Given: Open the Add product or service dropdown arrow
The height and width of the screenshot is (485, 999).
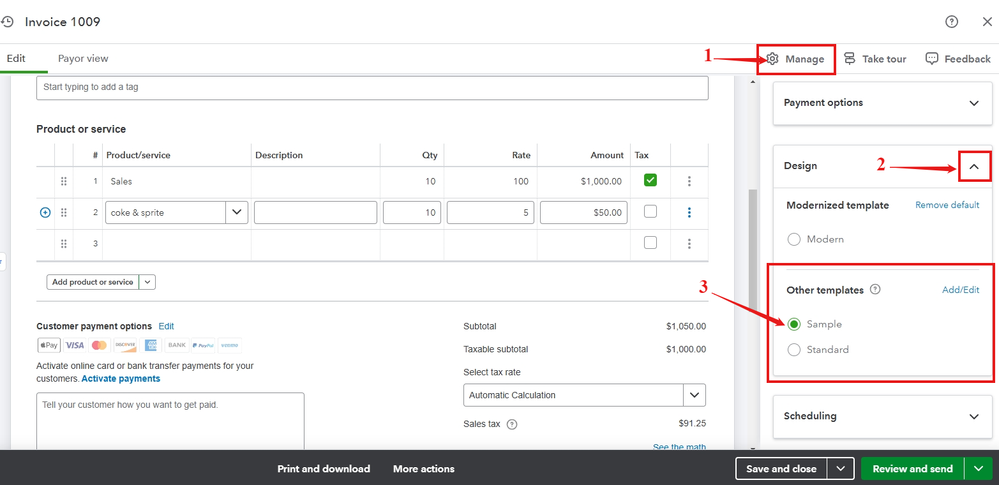Looking at the screenshot, I should pos(147,282).
